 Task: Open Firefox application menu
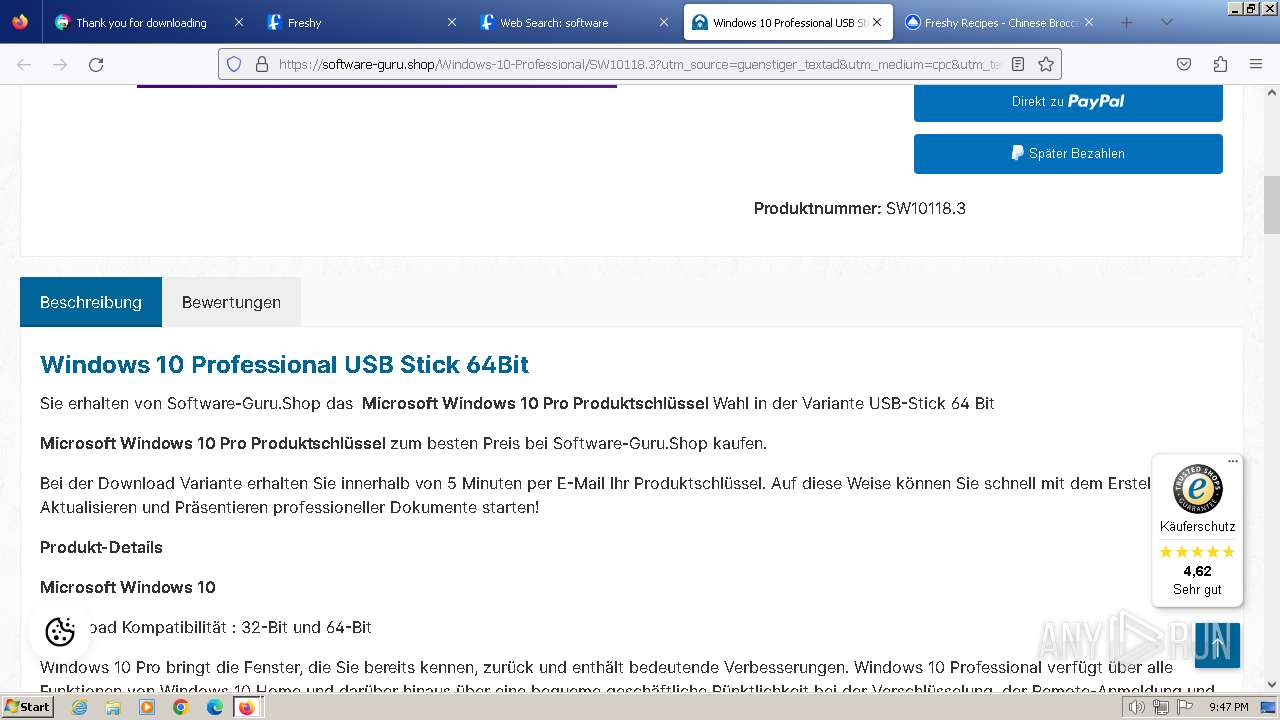click(1256, 64)
